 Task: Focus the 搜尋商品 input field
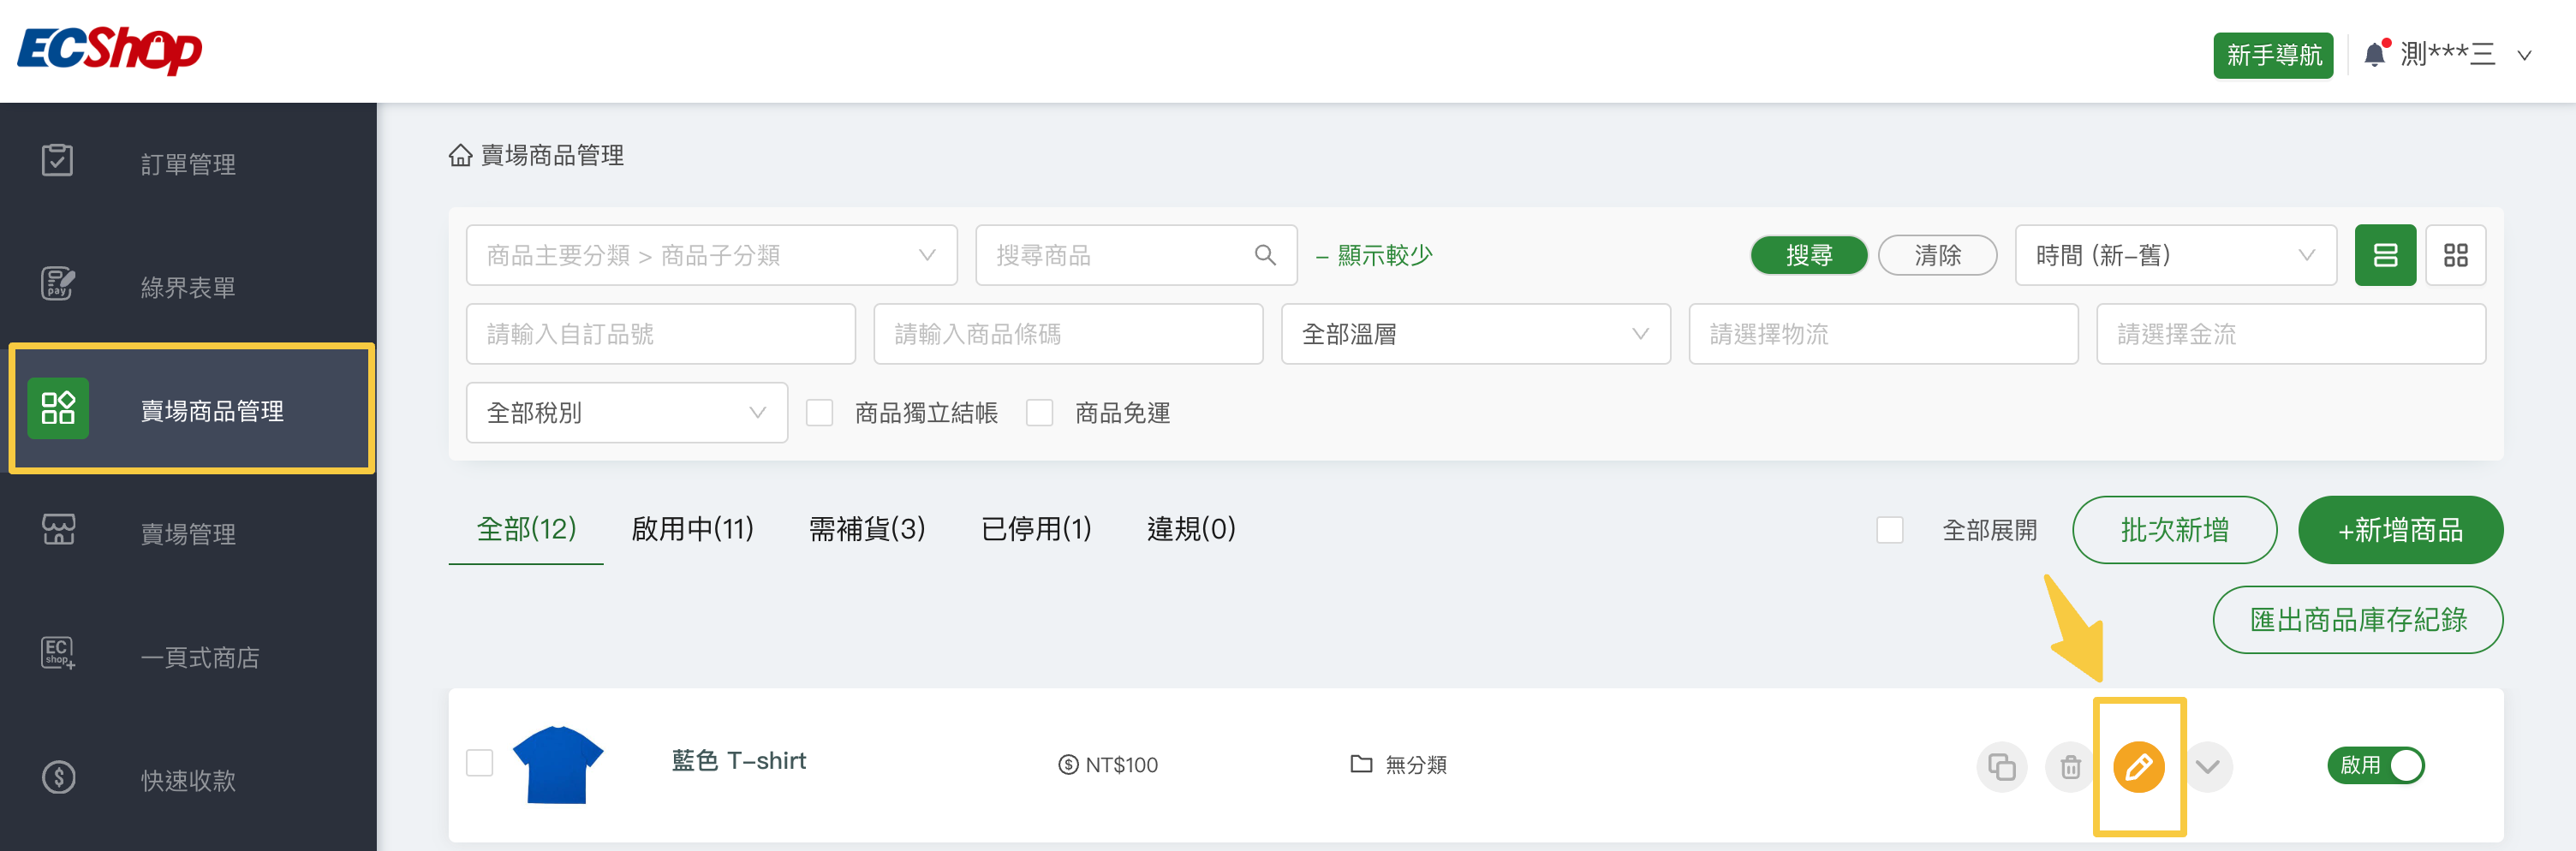pyautogui.click(x=1136, y=255)
